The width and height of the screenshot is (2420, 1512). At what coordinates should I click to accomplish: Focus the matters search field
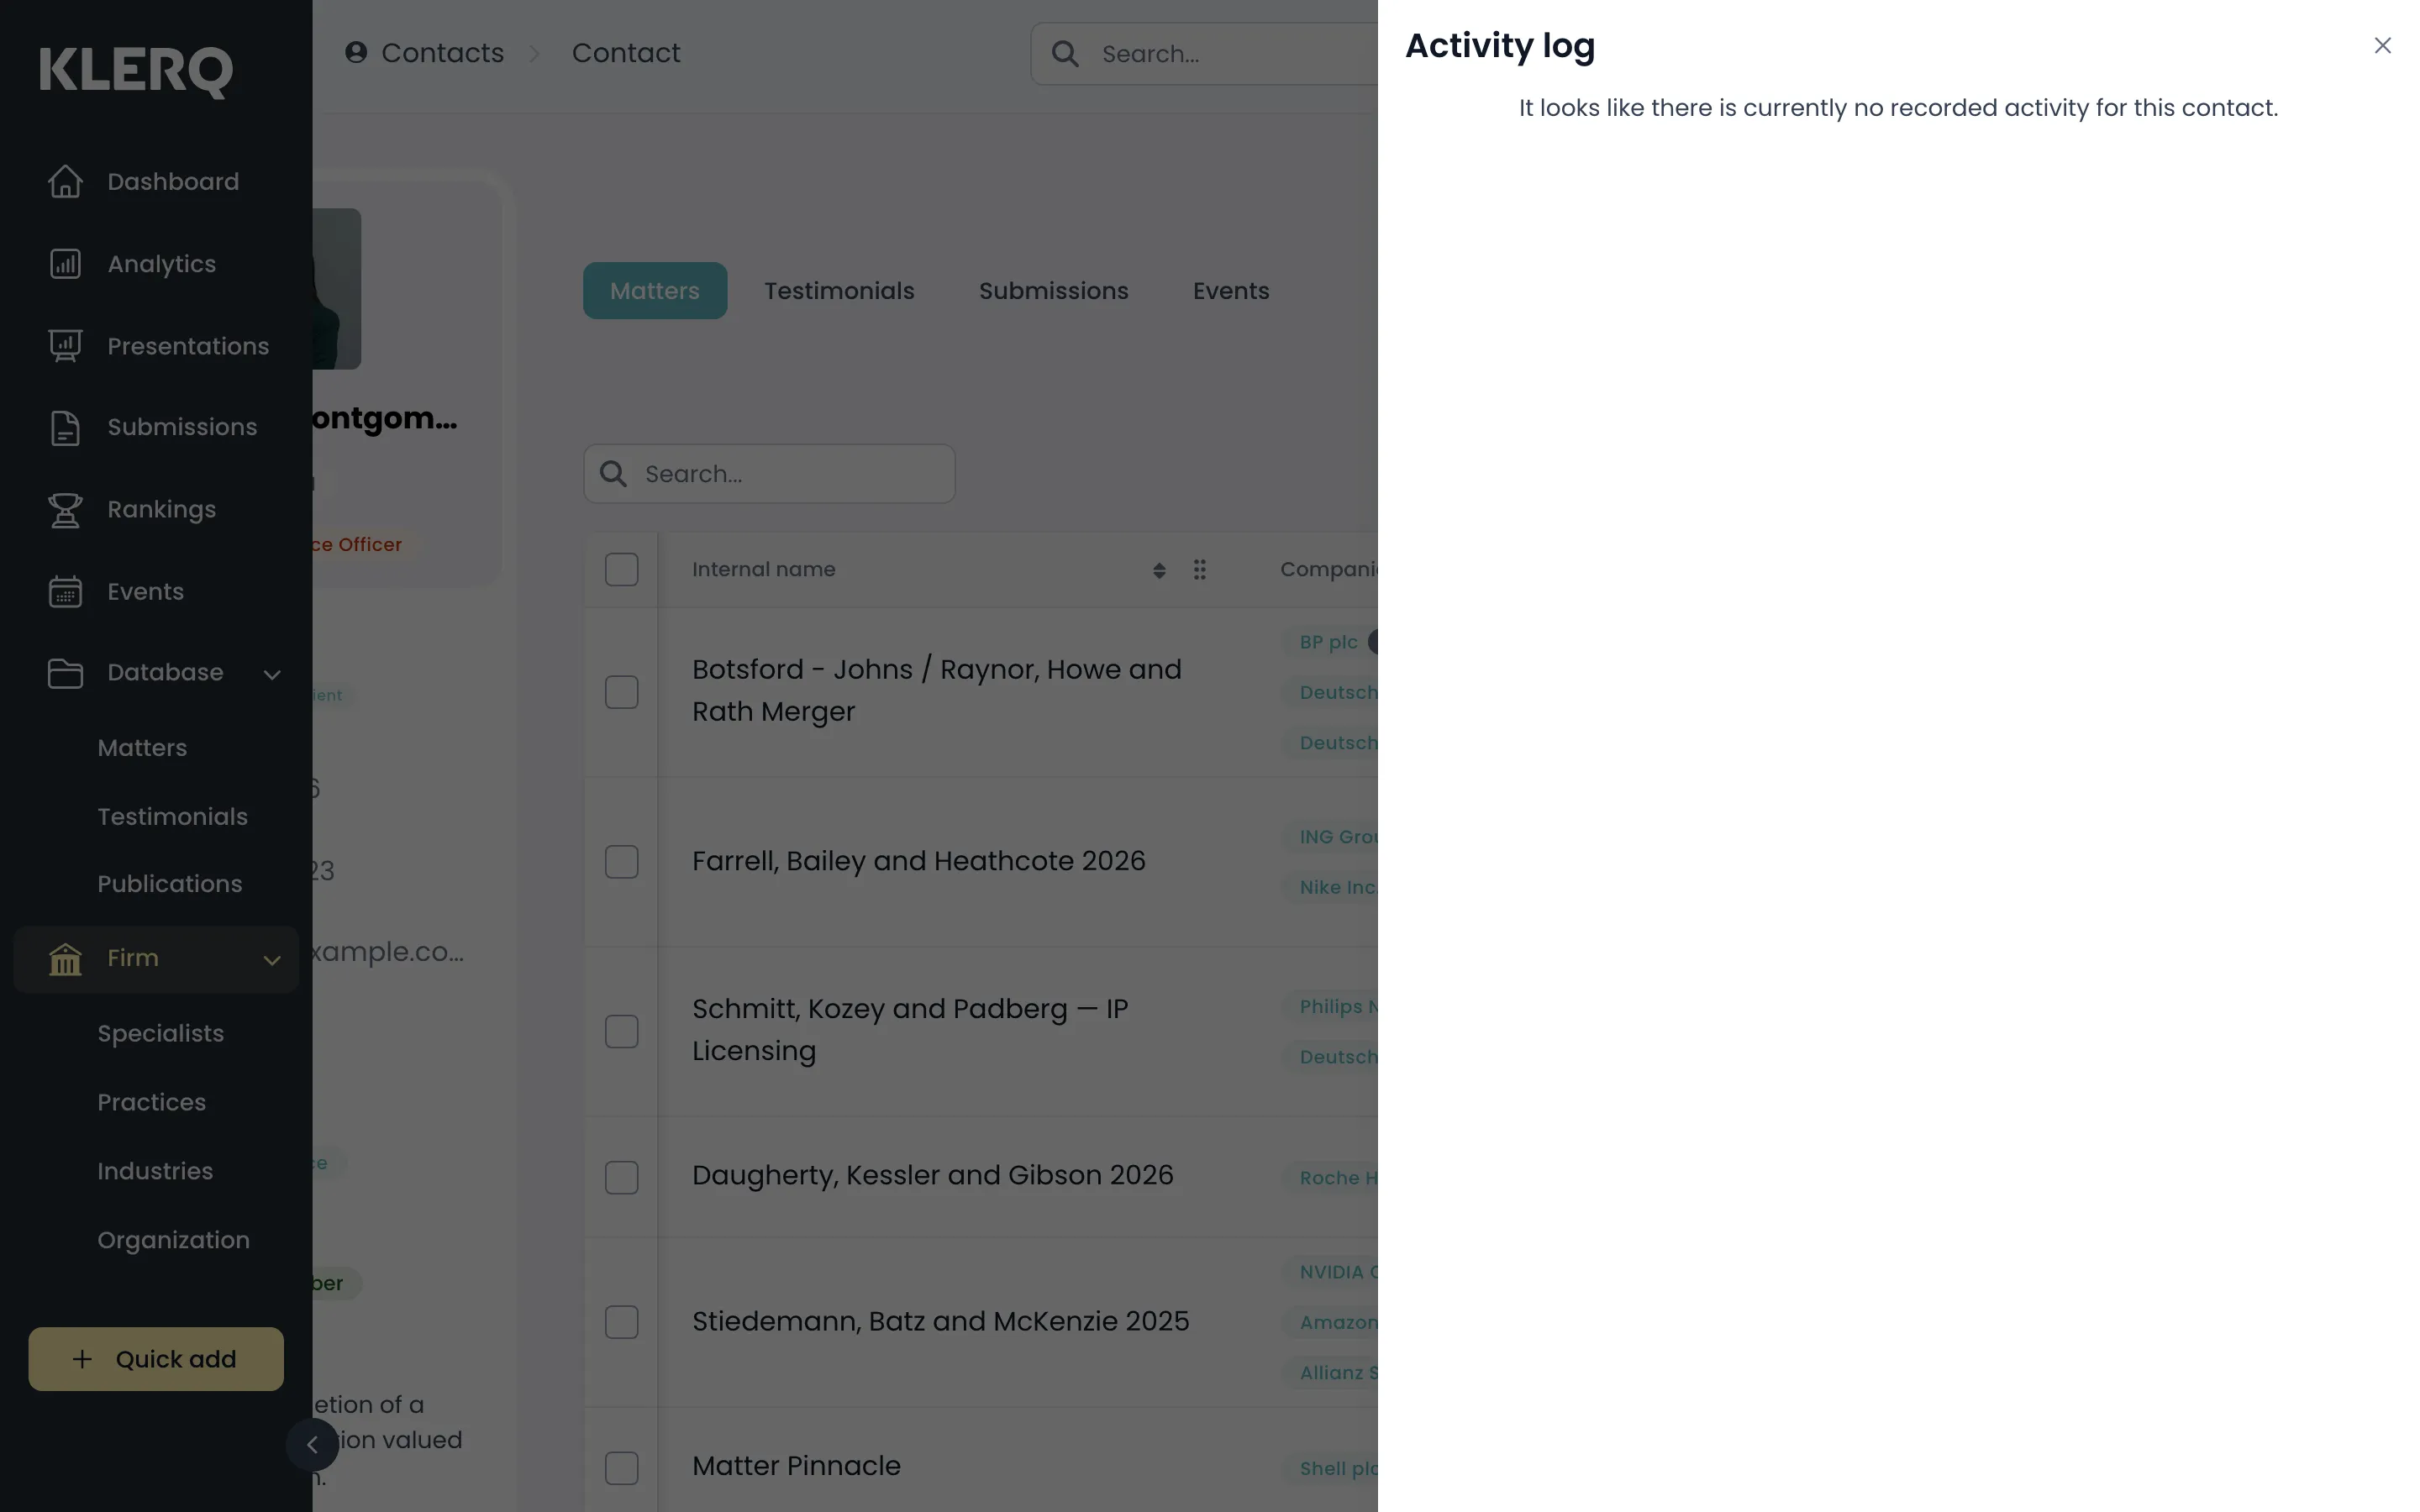[x=769, y=474]
